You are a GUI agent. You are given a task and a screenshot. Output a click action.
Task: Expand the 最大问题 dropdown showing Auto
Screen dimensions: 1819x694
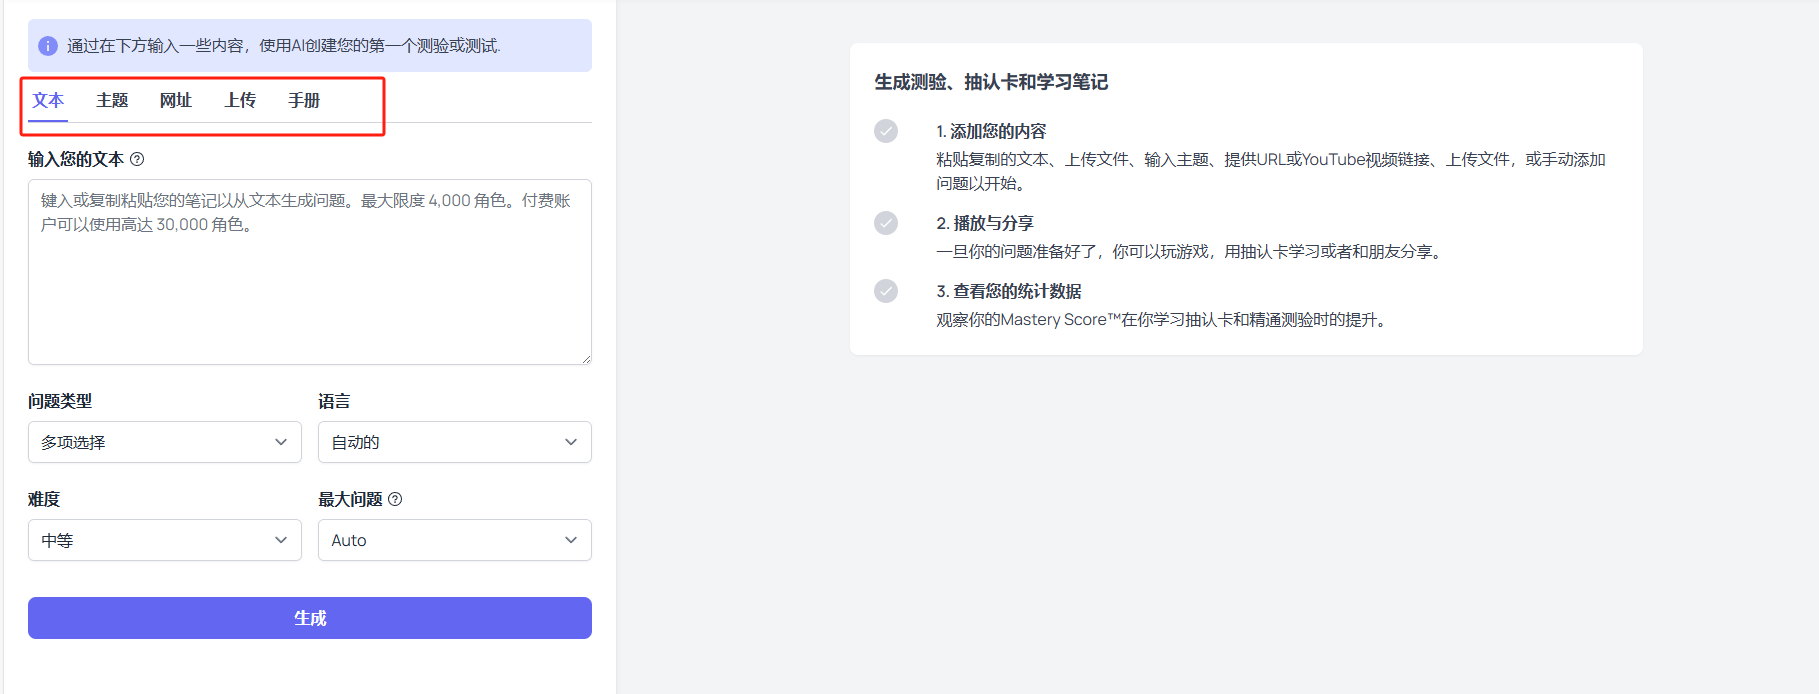click(455, 540)
